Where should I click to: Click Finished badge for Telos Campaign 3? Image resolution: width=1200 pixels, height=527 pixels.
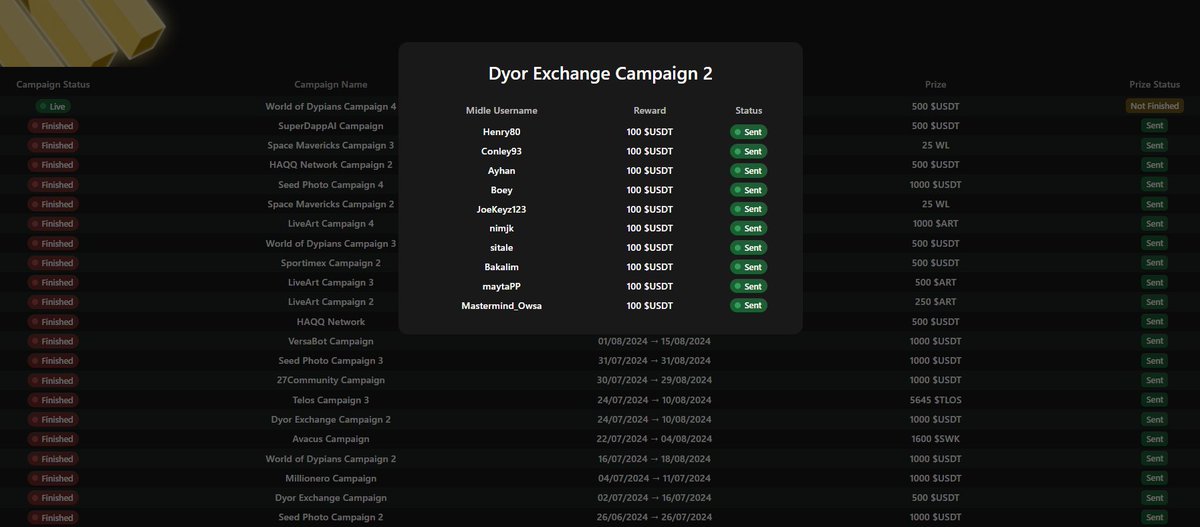(53, 400)
